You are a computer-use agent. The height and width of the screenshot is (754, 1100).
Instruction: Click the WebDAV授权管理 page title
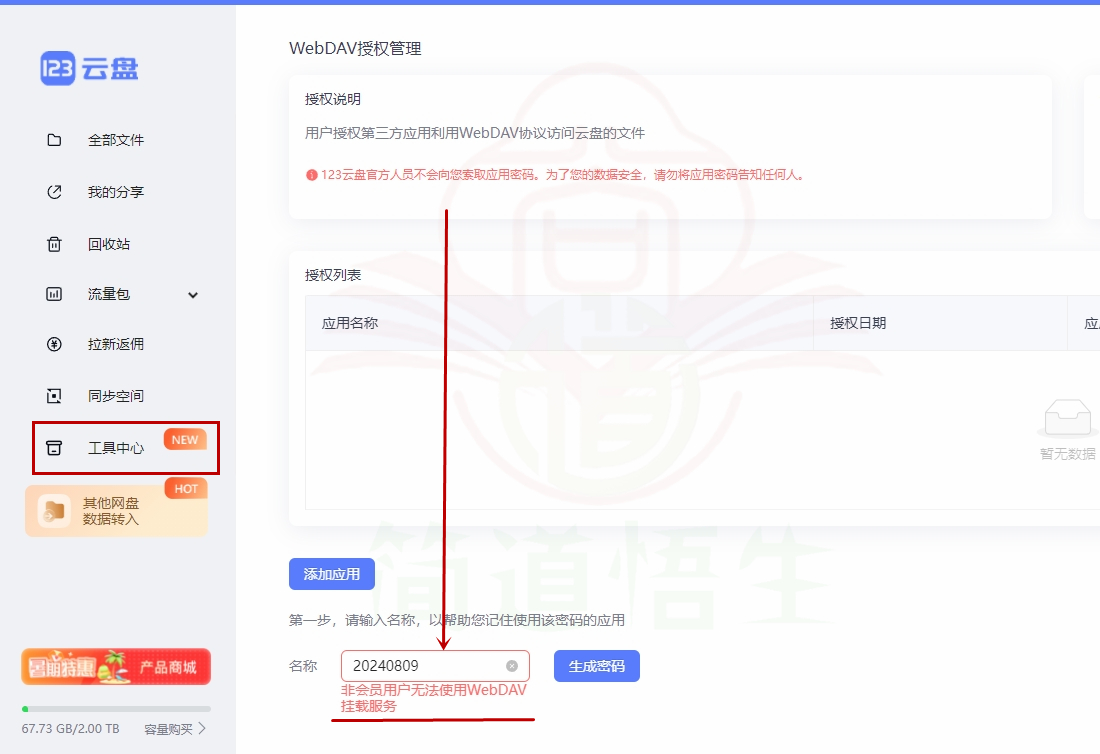(x=355, y=48)
